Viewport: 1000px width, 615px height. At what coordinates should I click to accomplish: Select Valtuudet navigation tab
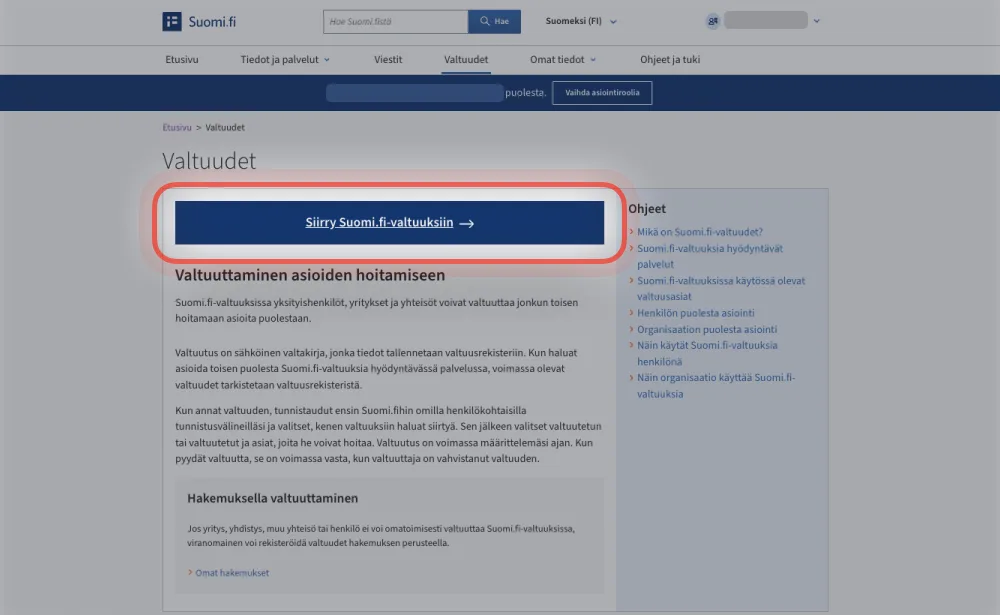466,59
